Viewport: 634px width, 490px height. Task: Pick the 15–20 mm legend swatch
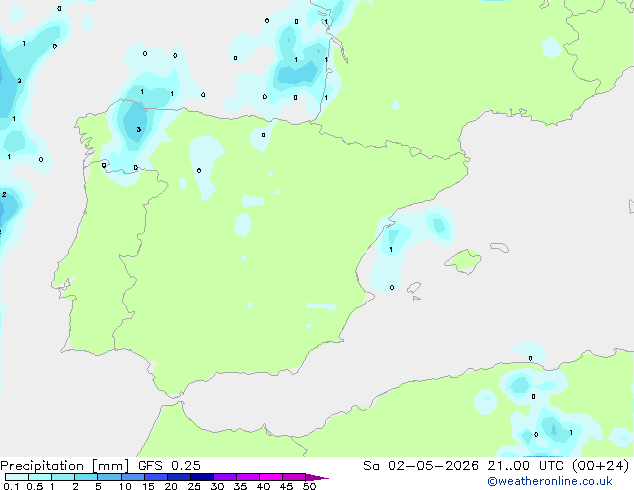(x=155, y=477)
